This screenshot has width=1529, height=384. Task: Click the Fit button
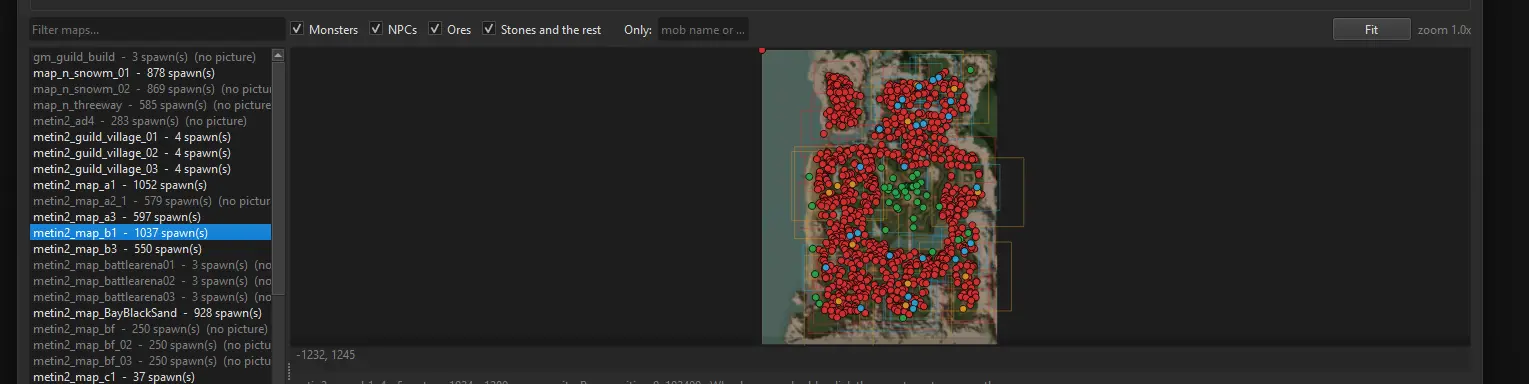1371,30
